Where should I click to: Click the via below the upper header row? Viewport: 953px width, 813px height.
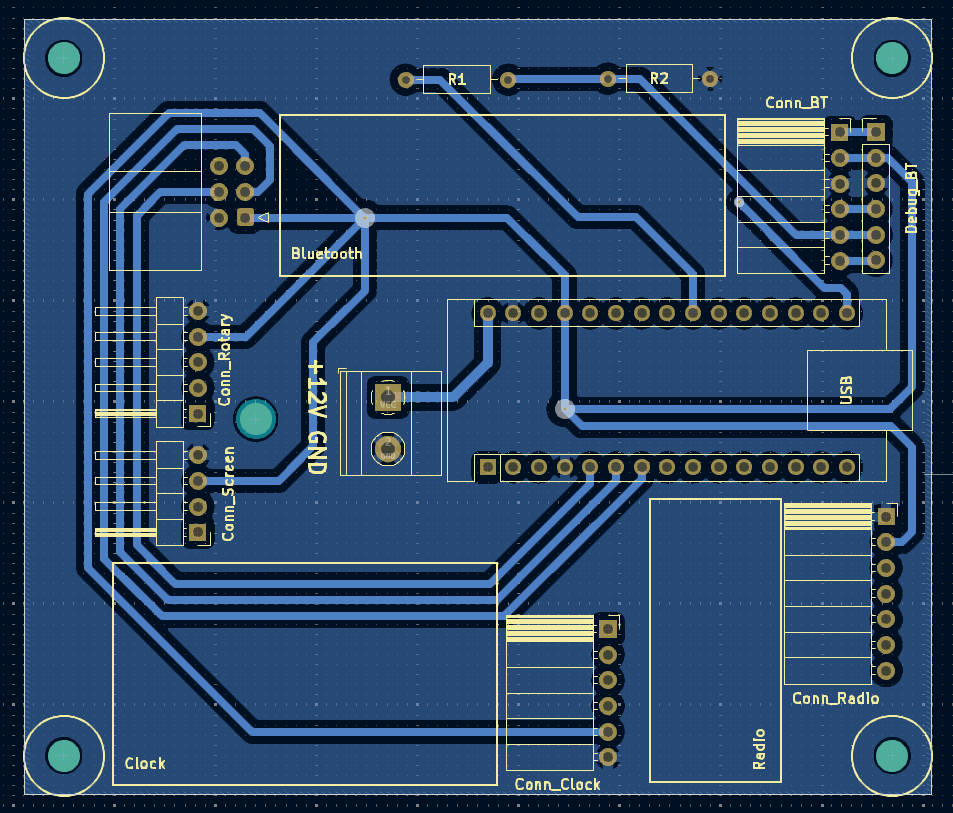[x=565, y=409]
